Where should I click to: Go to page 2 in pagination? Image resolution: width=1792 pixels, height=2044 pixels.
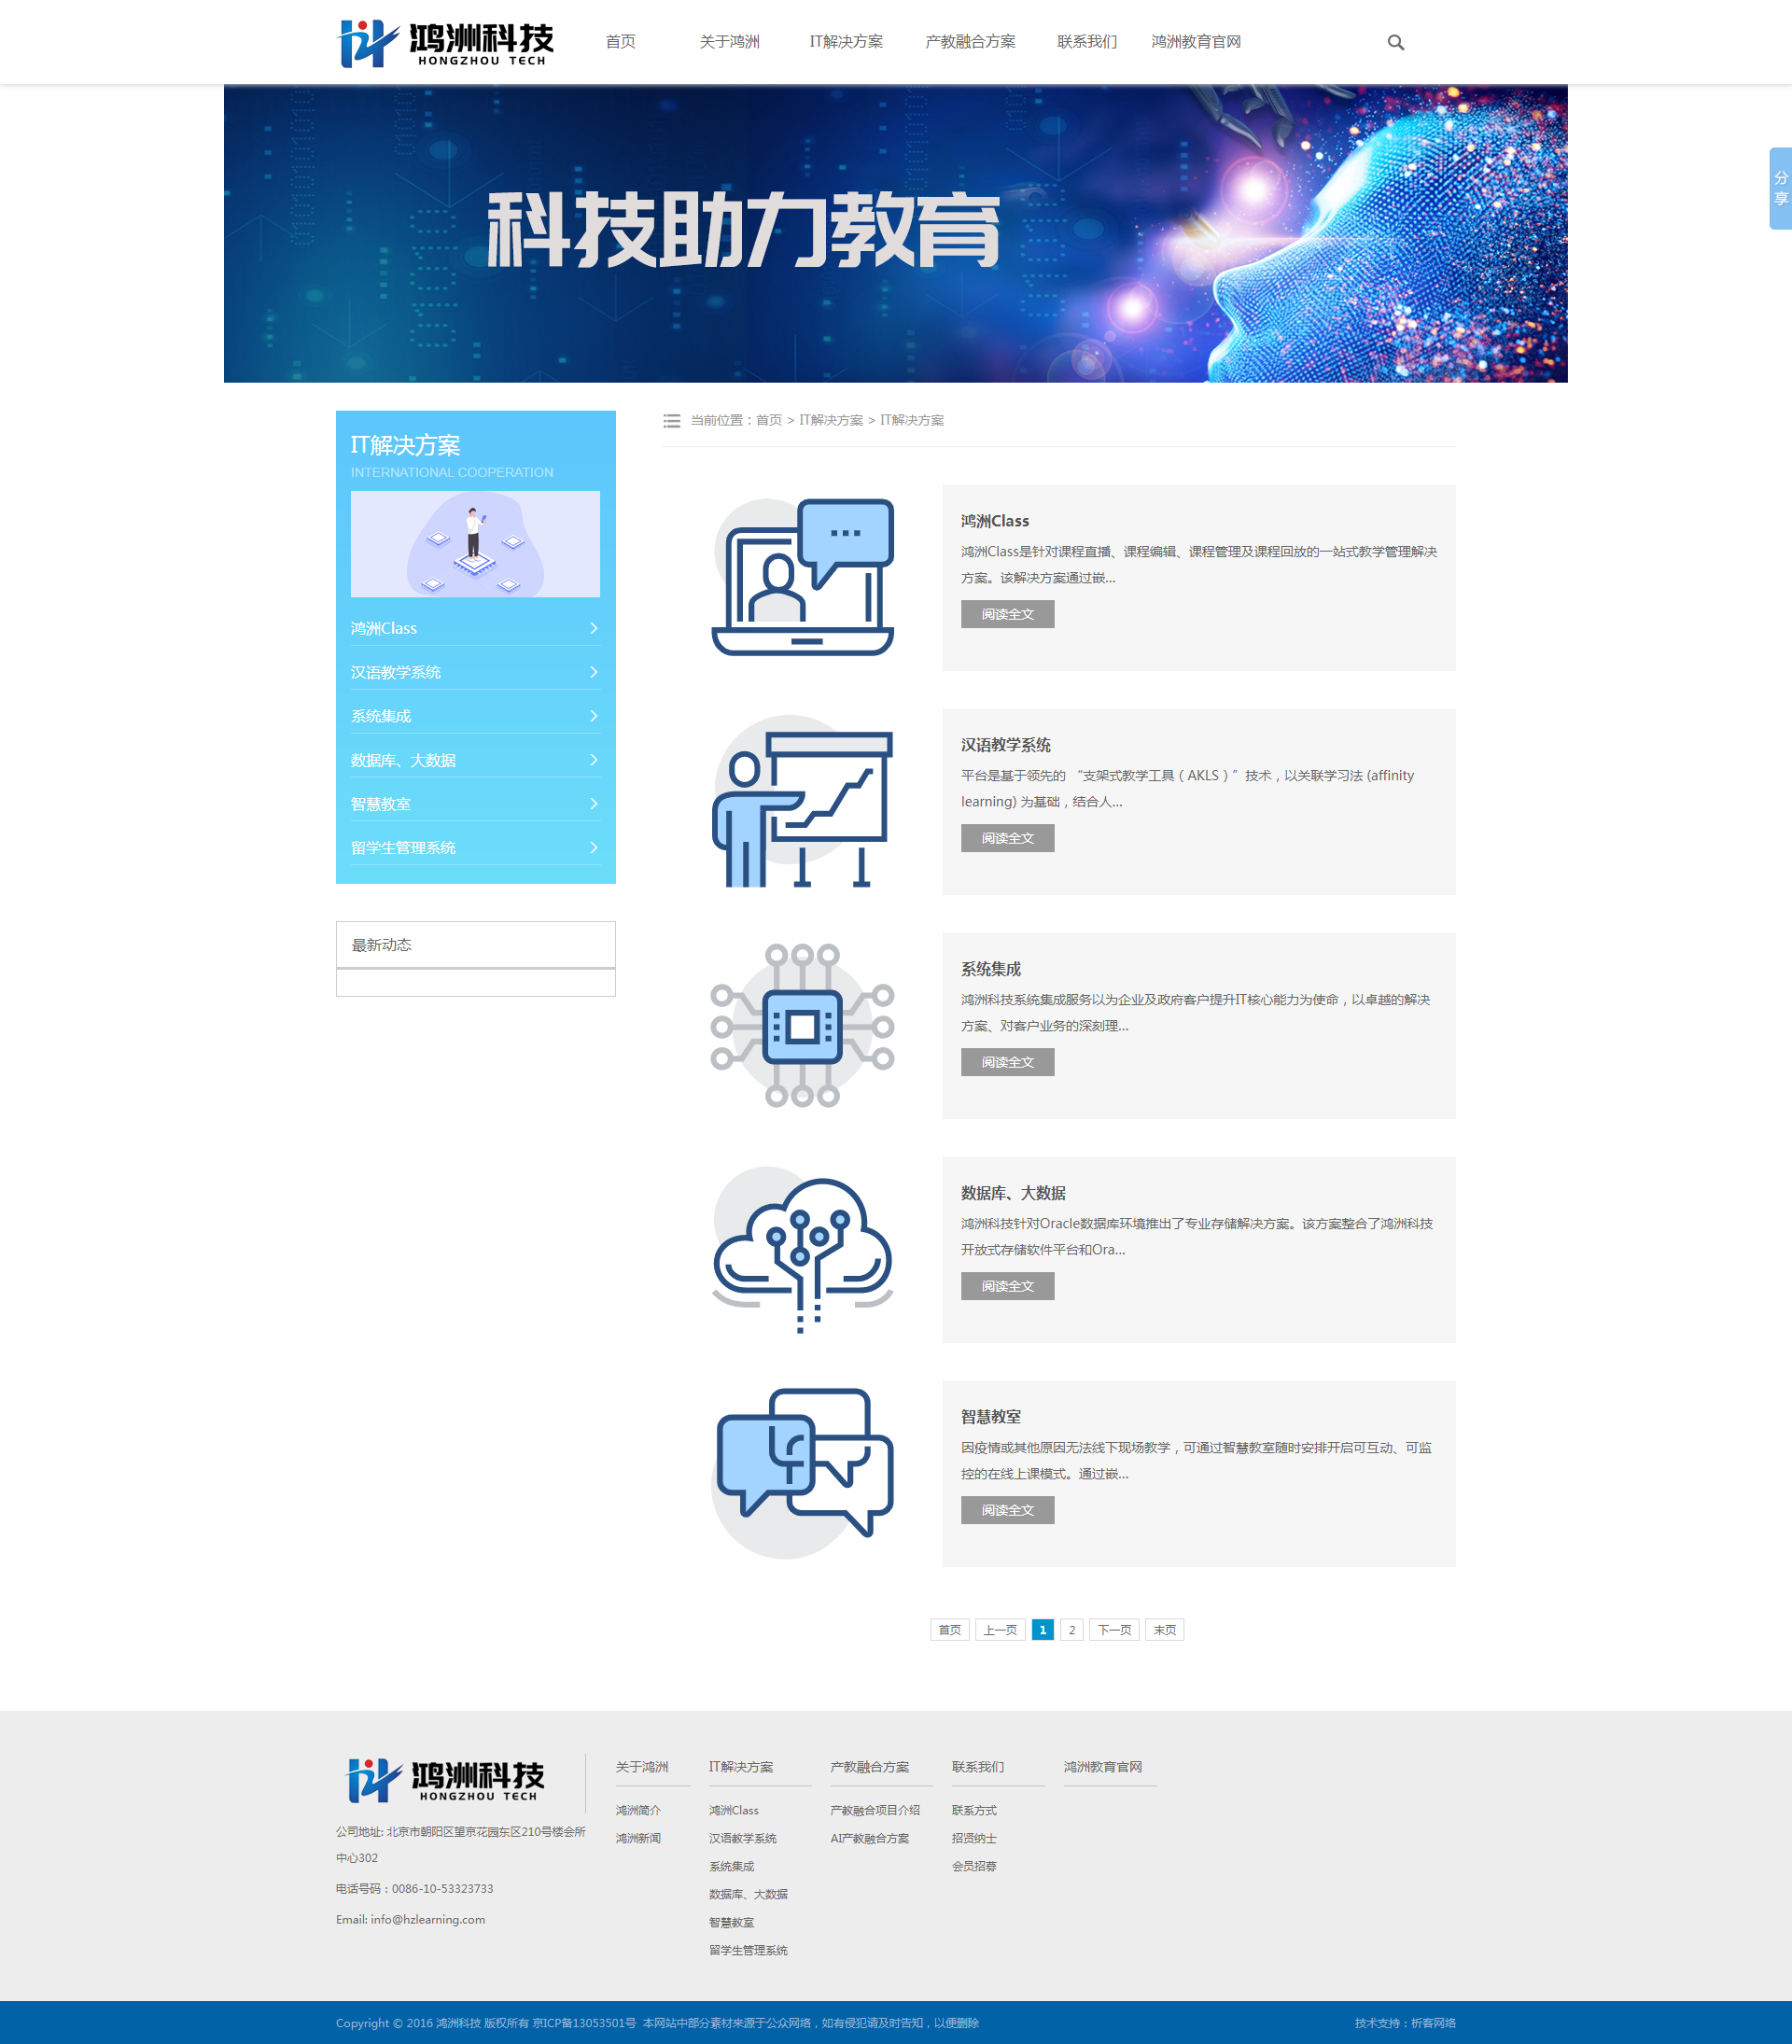[1071, 1630]
